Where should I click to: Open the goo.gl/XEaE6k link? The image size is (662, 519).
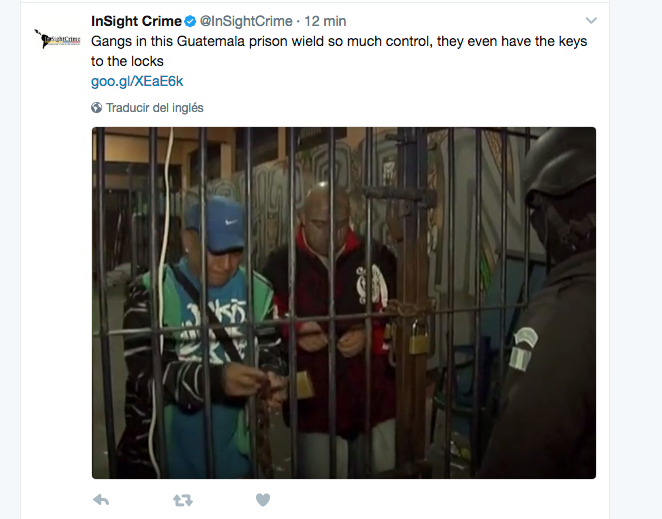(137, 81)
